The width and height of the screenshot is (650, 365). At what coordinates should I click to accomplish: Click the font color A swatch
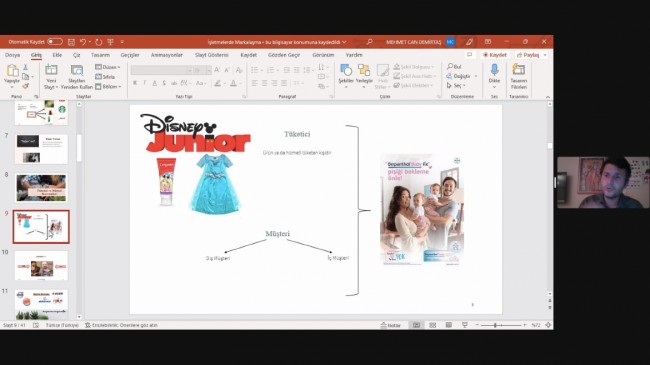(233, 83)
